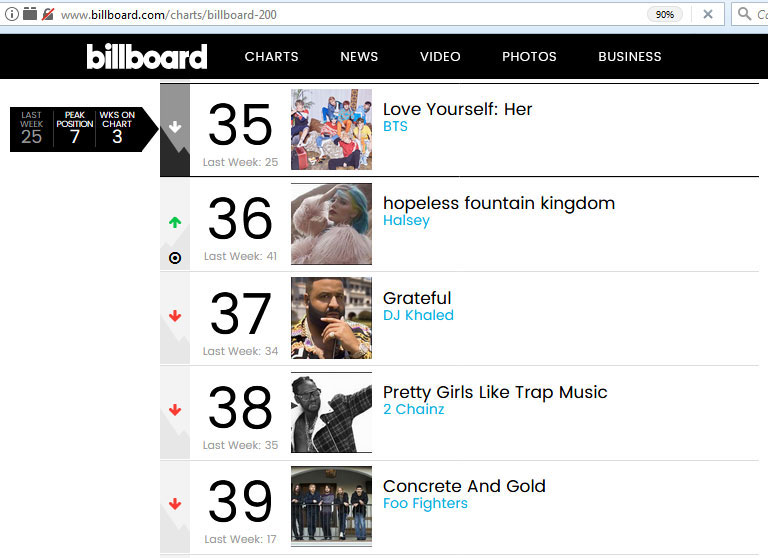Open the BUSINESS section
The image size is (768, 558).
tap(629, 57)
